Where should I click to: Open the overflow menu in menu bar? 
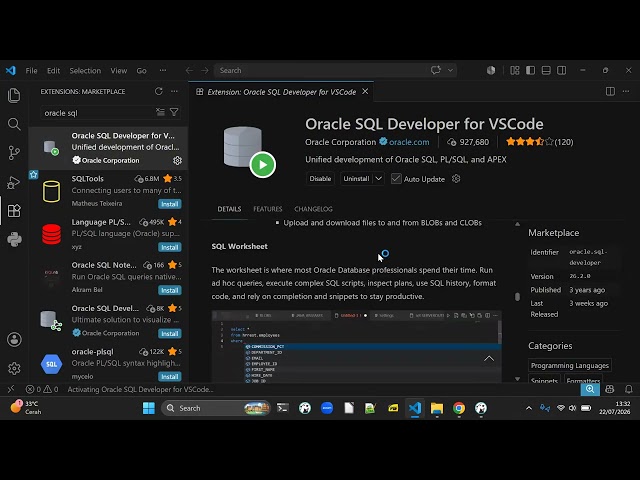click(163, 71)
